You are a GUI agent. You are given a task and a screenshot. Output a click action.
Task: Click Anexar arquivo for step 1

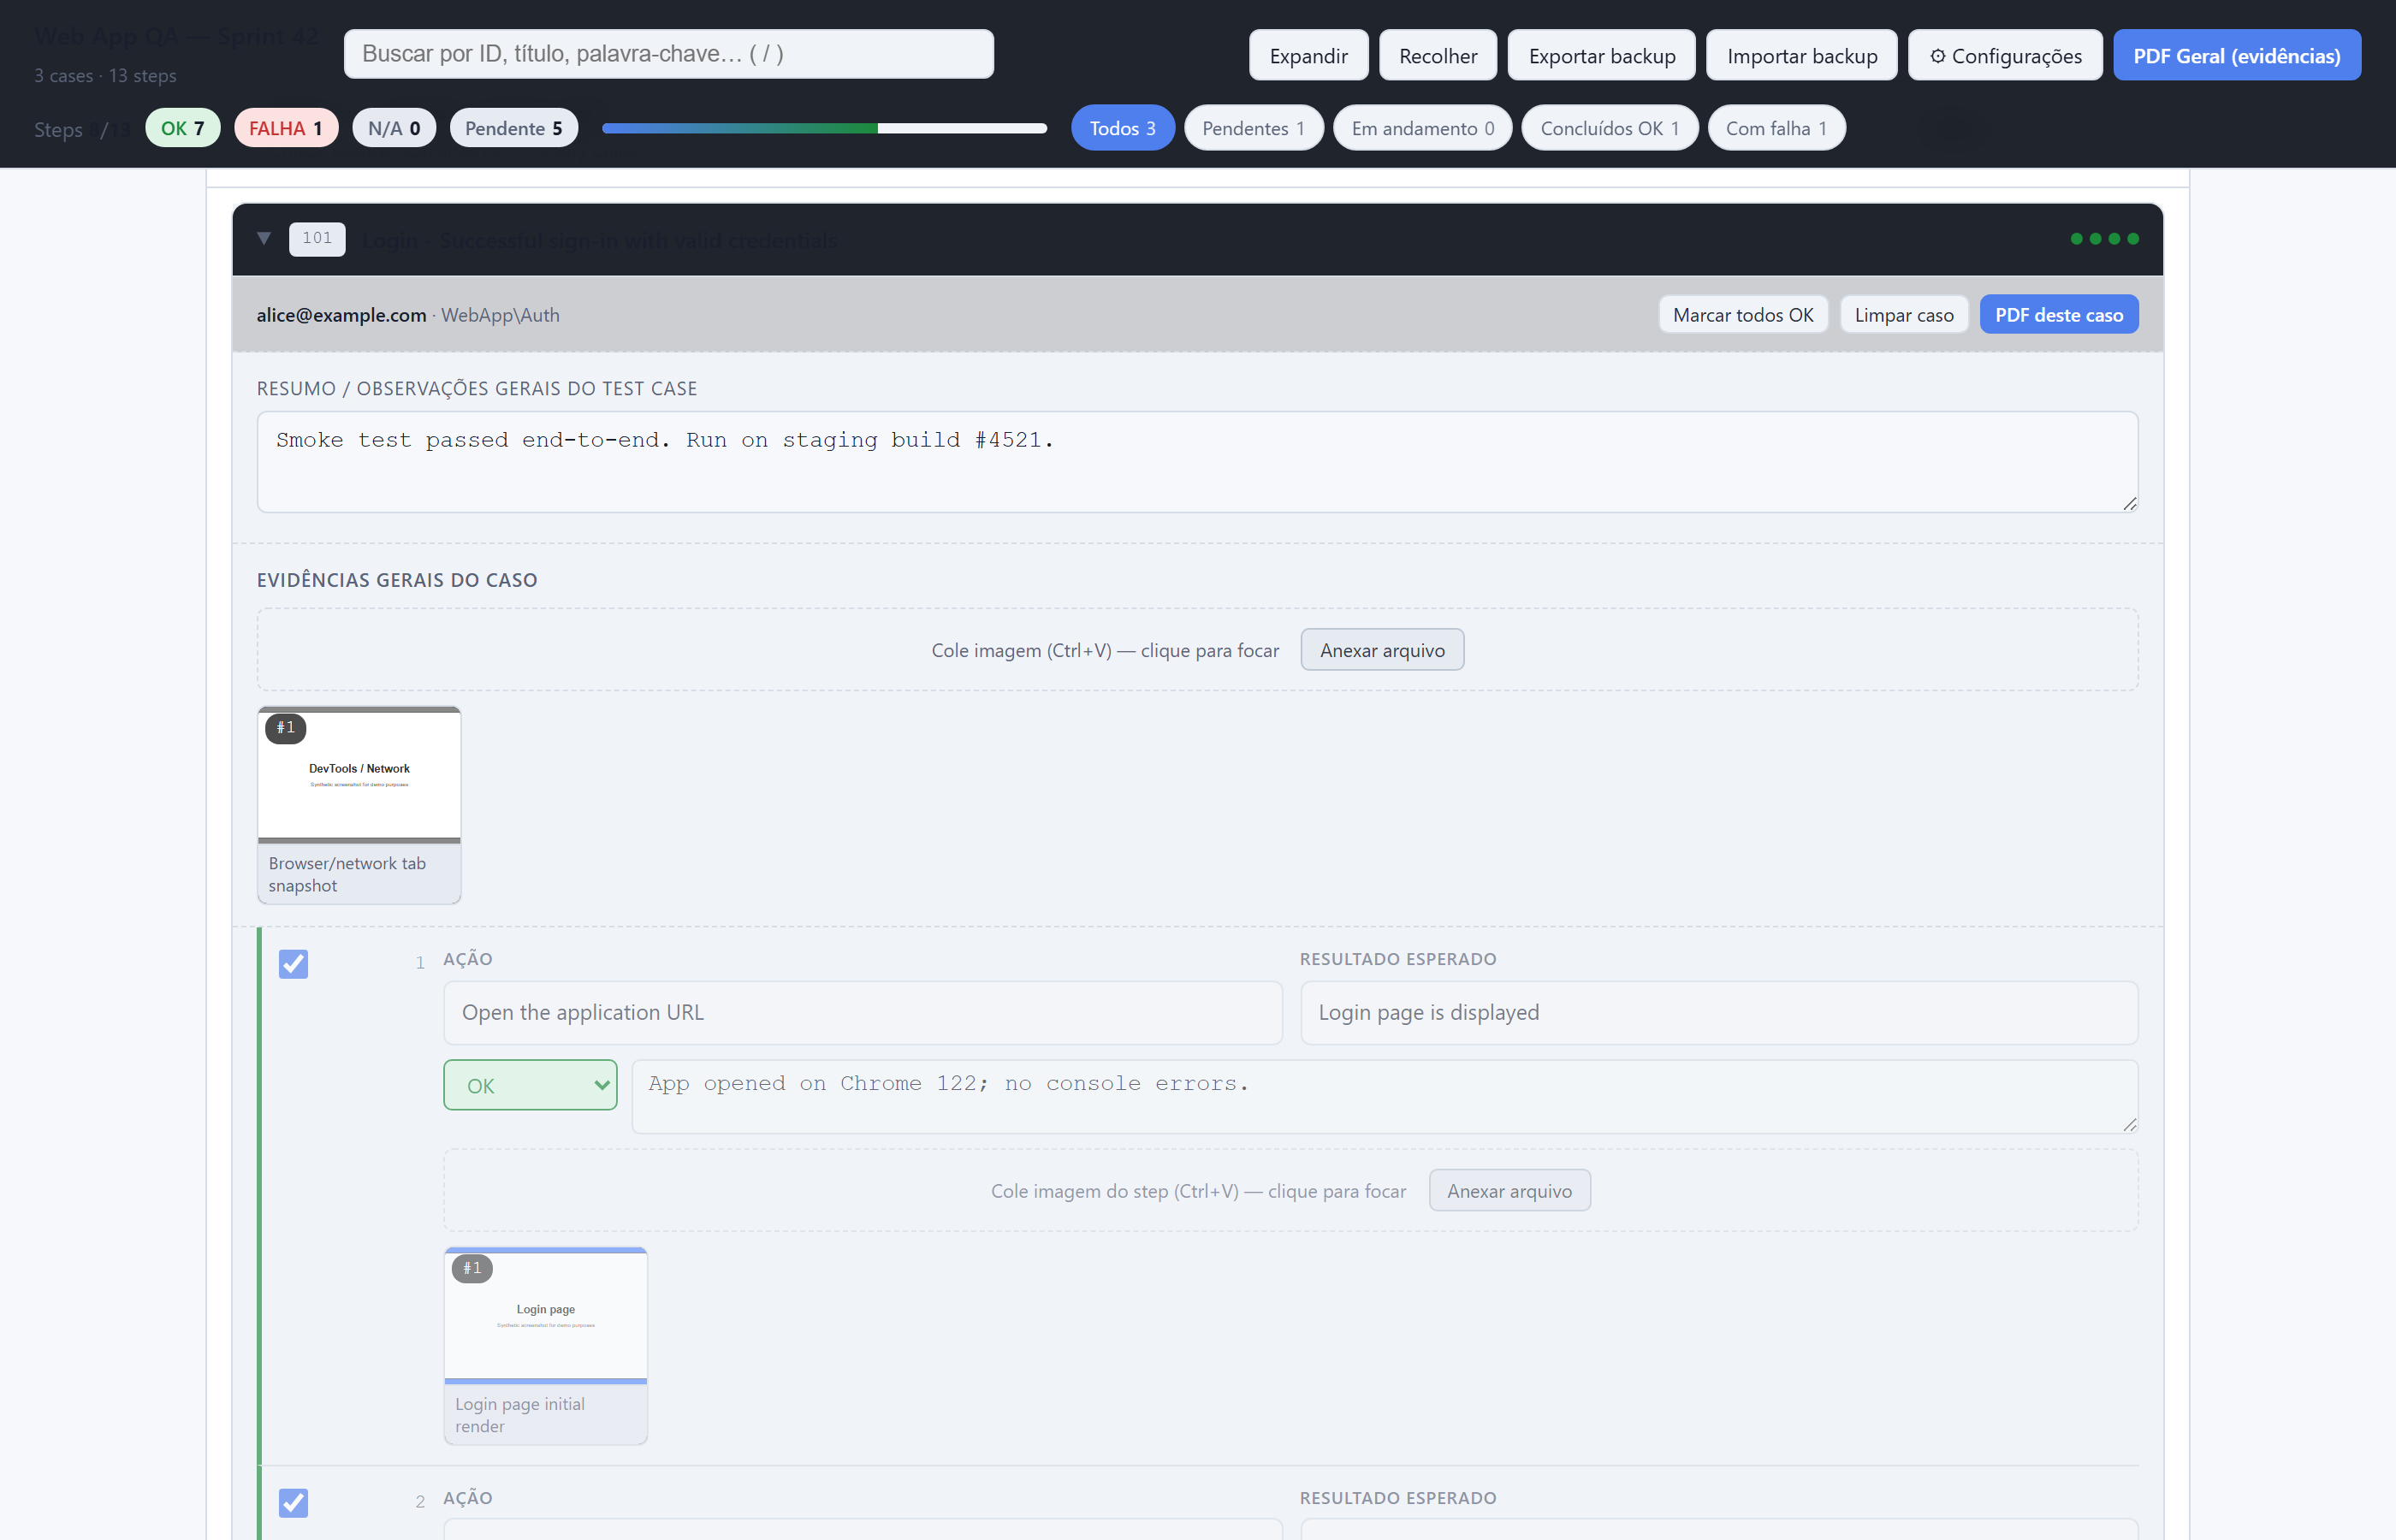point(1509,1191)
